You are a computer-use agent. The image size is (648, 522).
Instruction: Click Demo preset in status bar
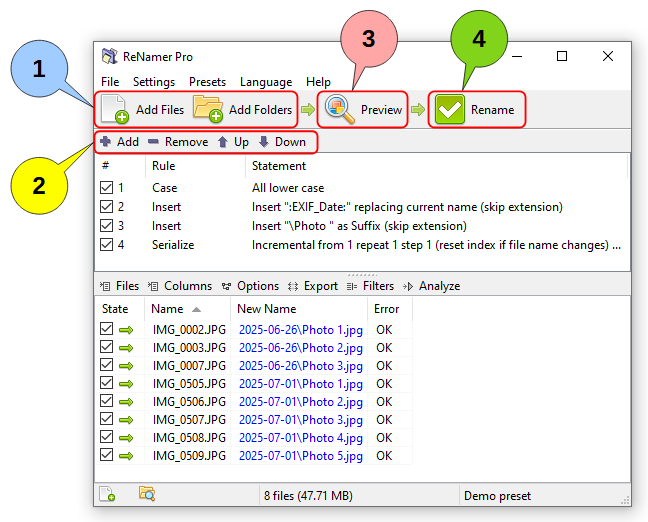tap(497, 496)
